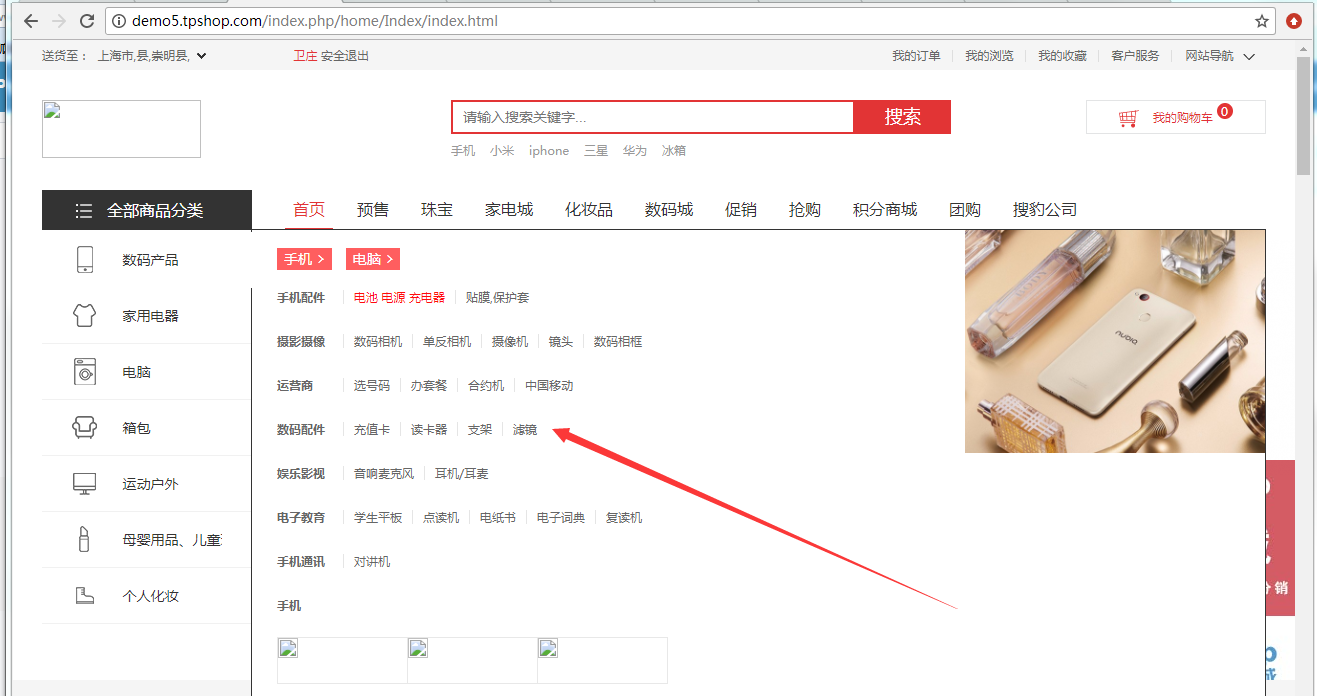Screen dimensions: 1317x696
Task: Select the icon next to 个人化妆
Action: click(84, 595)
